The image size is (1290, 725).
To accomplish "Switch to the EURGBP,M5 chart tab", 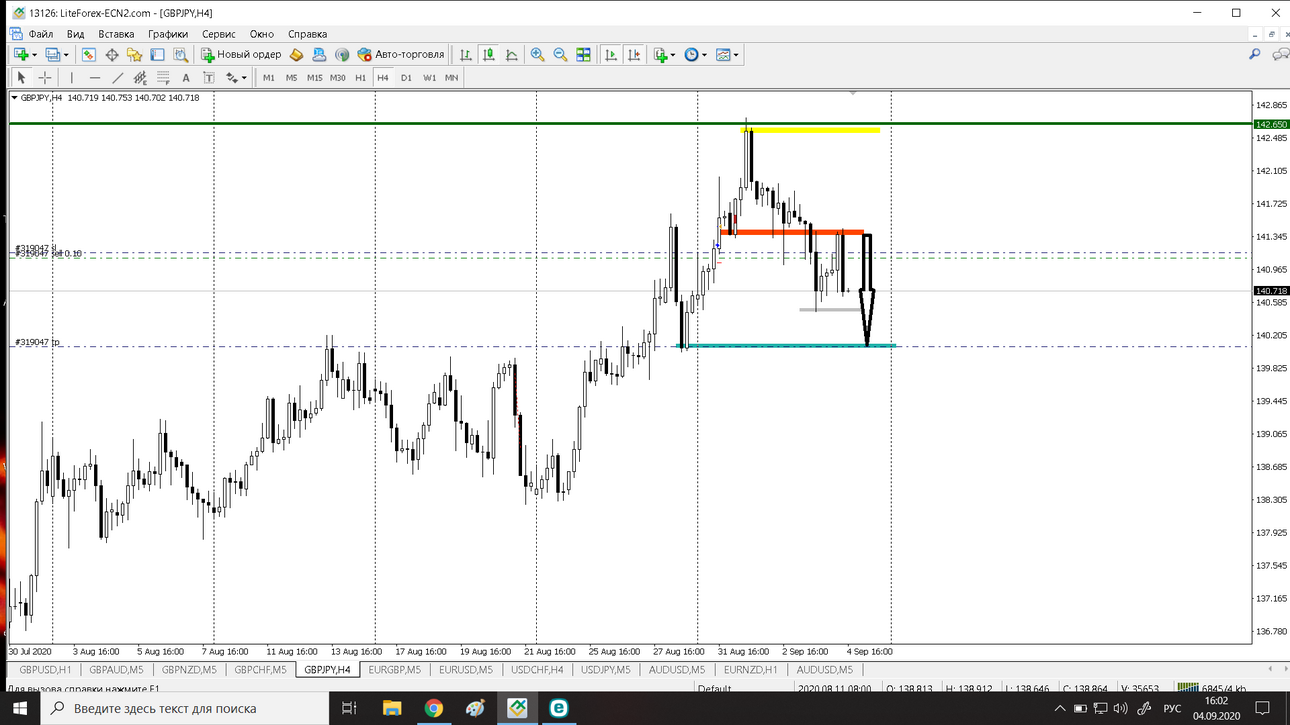I will 393,669.
